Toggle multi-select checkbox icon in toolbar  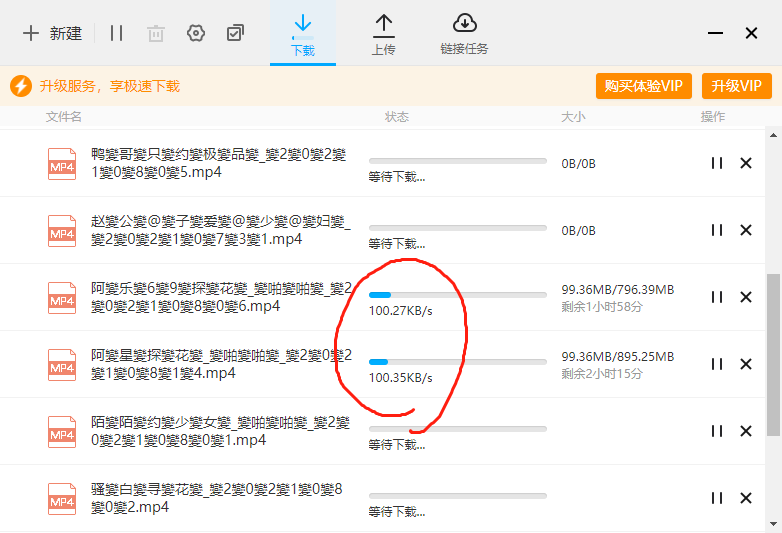(235, 33)
